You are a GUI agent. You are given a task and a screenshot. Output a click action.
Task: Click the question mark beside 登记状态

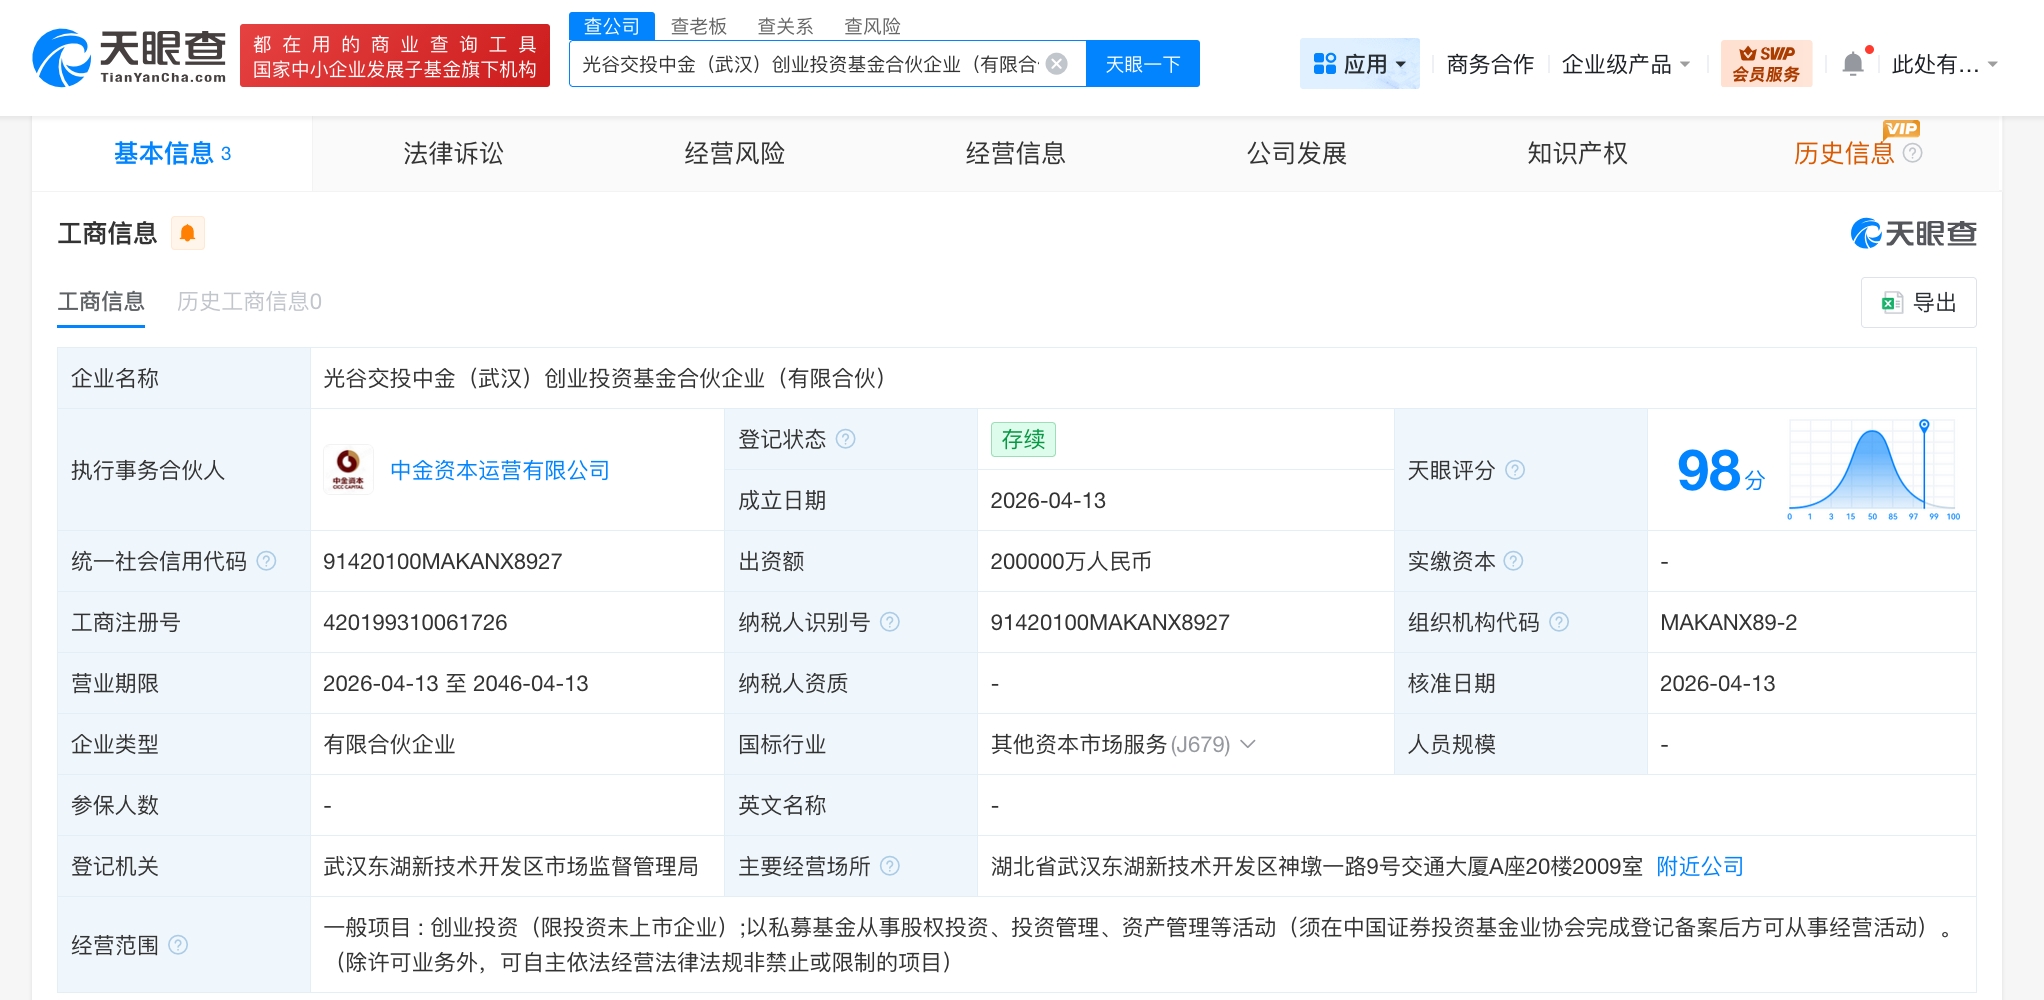[x=845, y=439]
